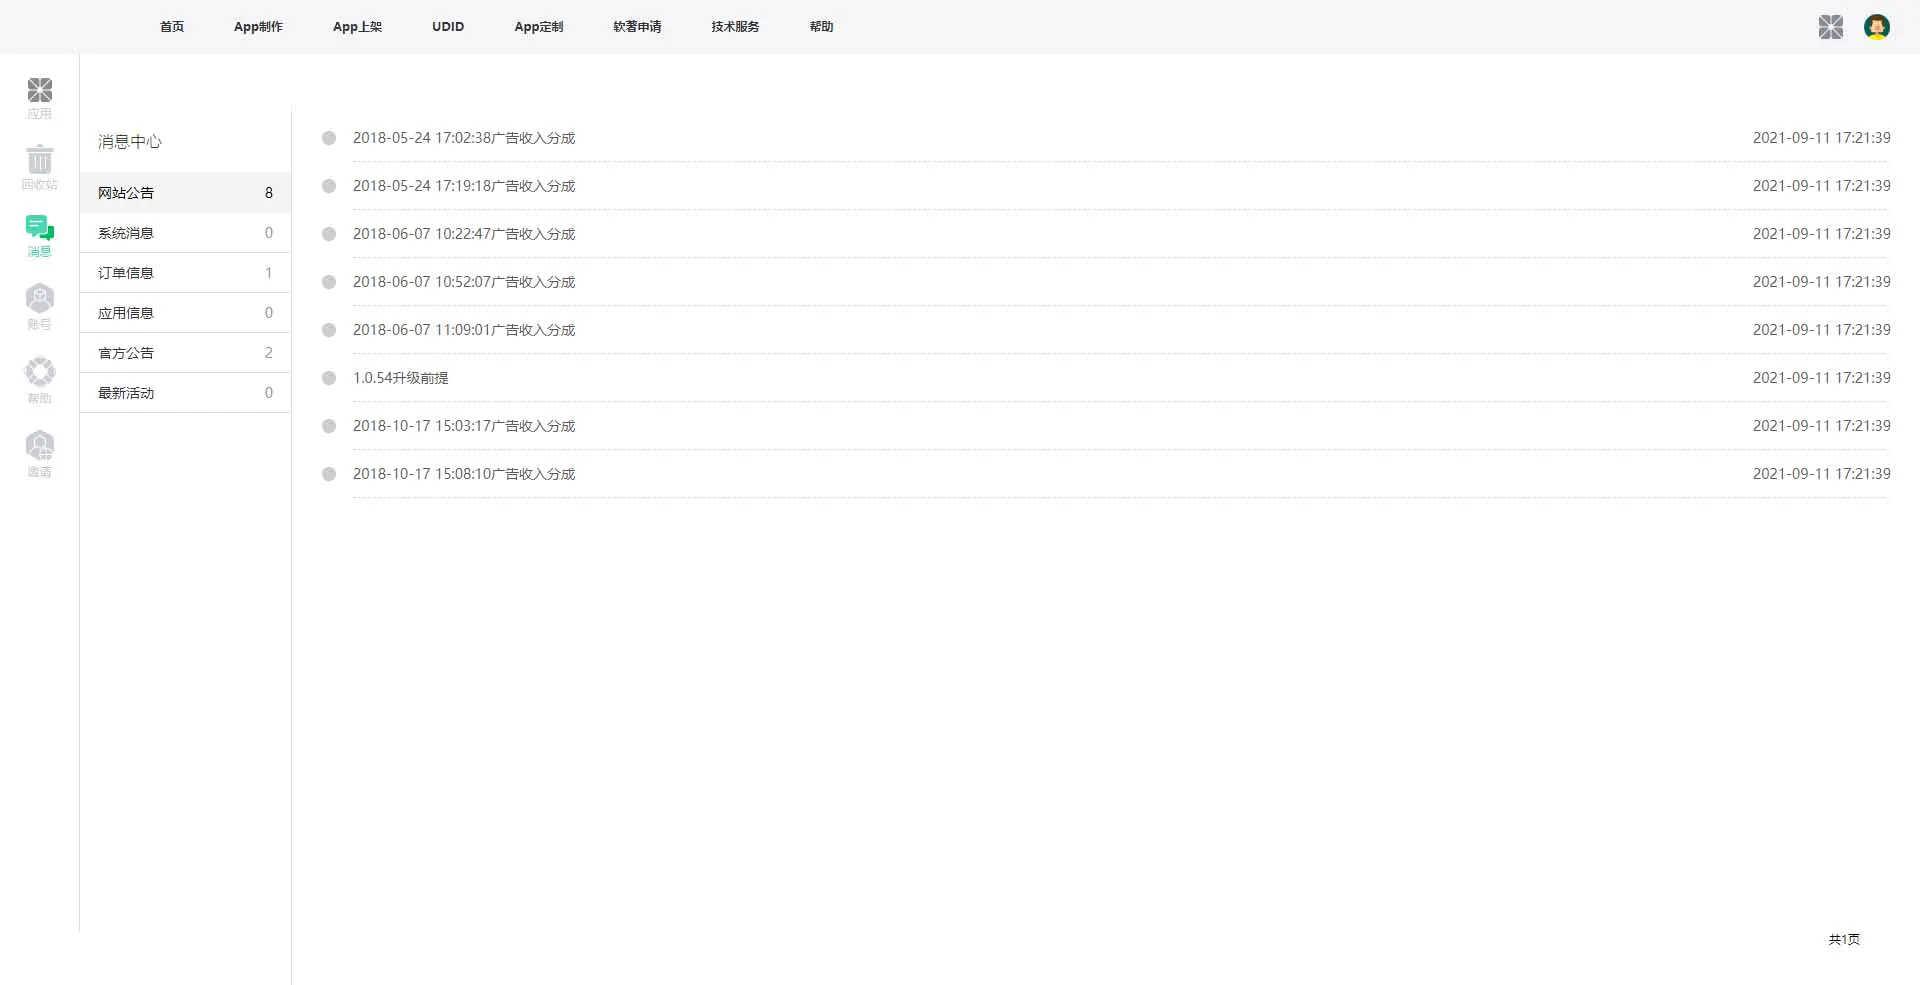The height and width of the screenshot is (985, 1920).
Task: Open the 帮助 help sidebar icon
Action: click(x=39, y=380)
